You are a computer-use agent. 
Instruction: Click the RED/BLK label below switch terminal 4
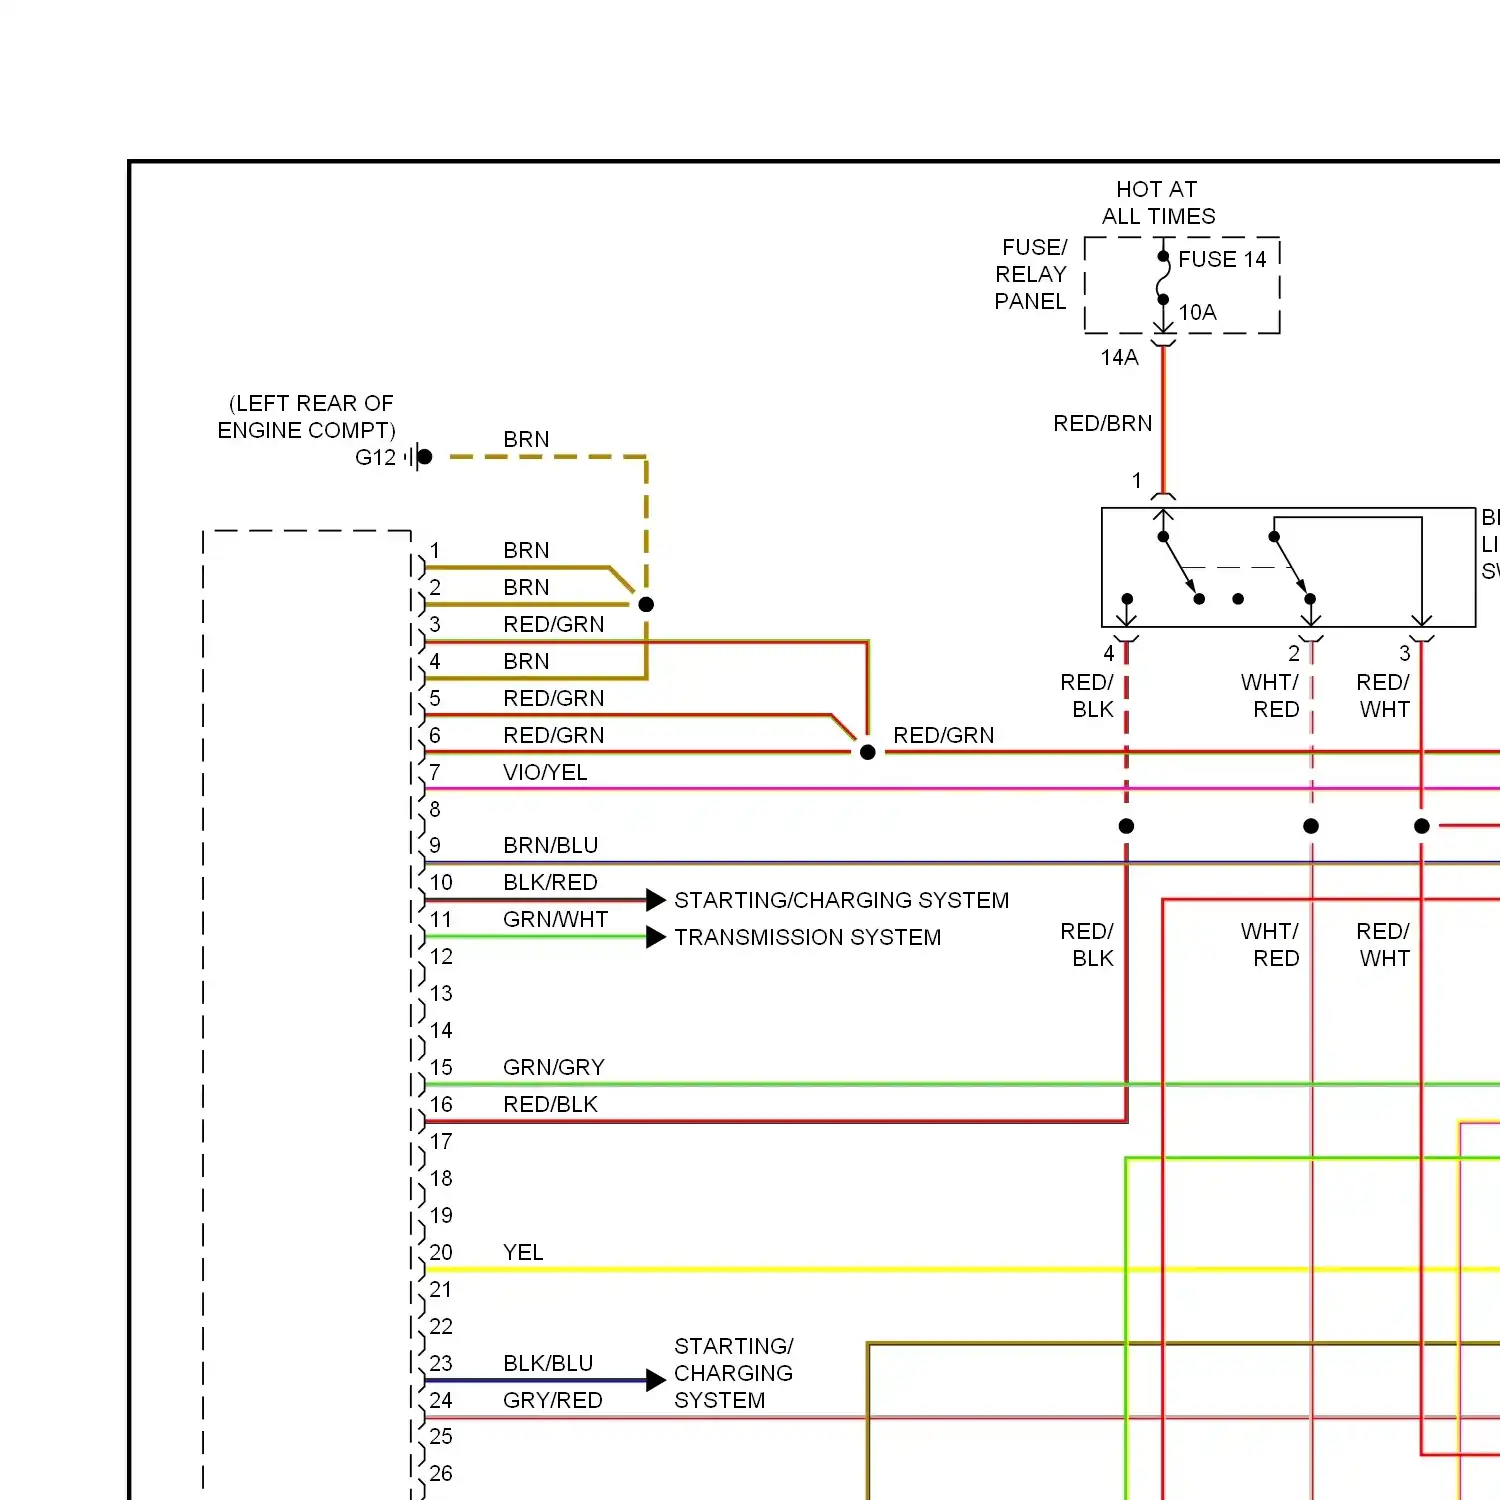1087,695
